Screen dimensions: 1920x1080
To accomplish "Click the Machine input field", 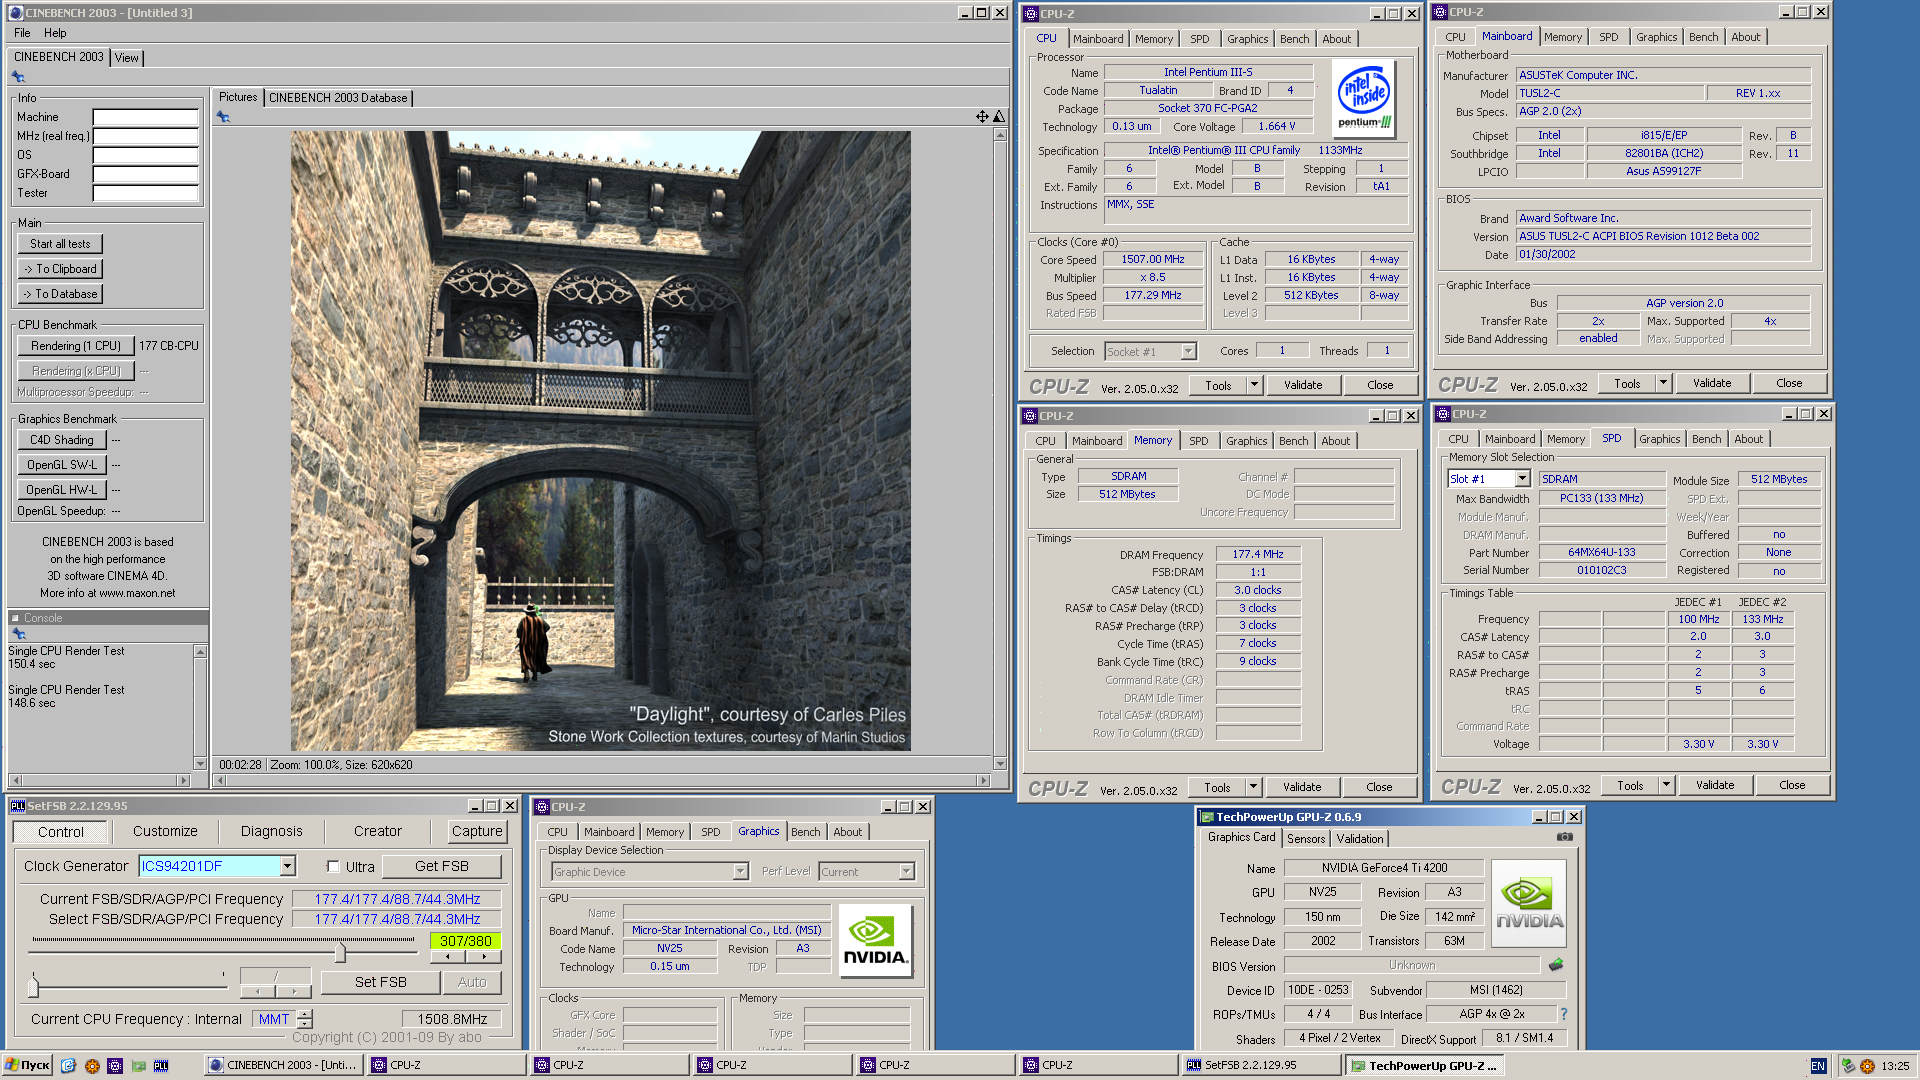I will [x=146, y=118].
